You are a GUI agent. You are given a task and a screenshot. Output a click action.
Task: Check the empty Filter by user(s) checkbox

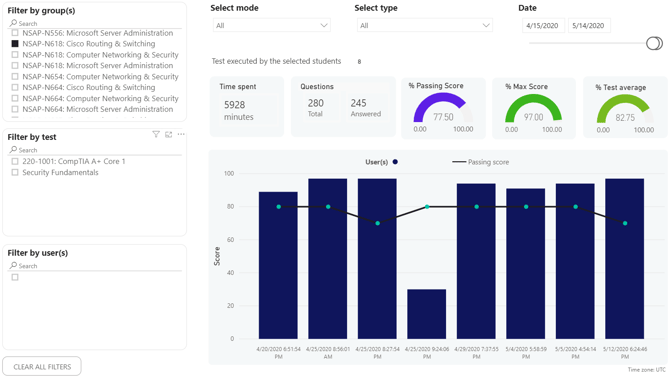click(x=15, y=277)
